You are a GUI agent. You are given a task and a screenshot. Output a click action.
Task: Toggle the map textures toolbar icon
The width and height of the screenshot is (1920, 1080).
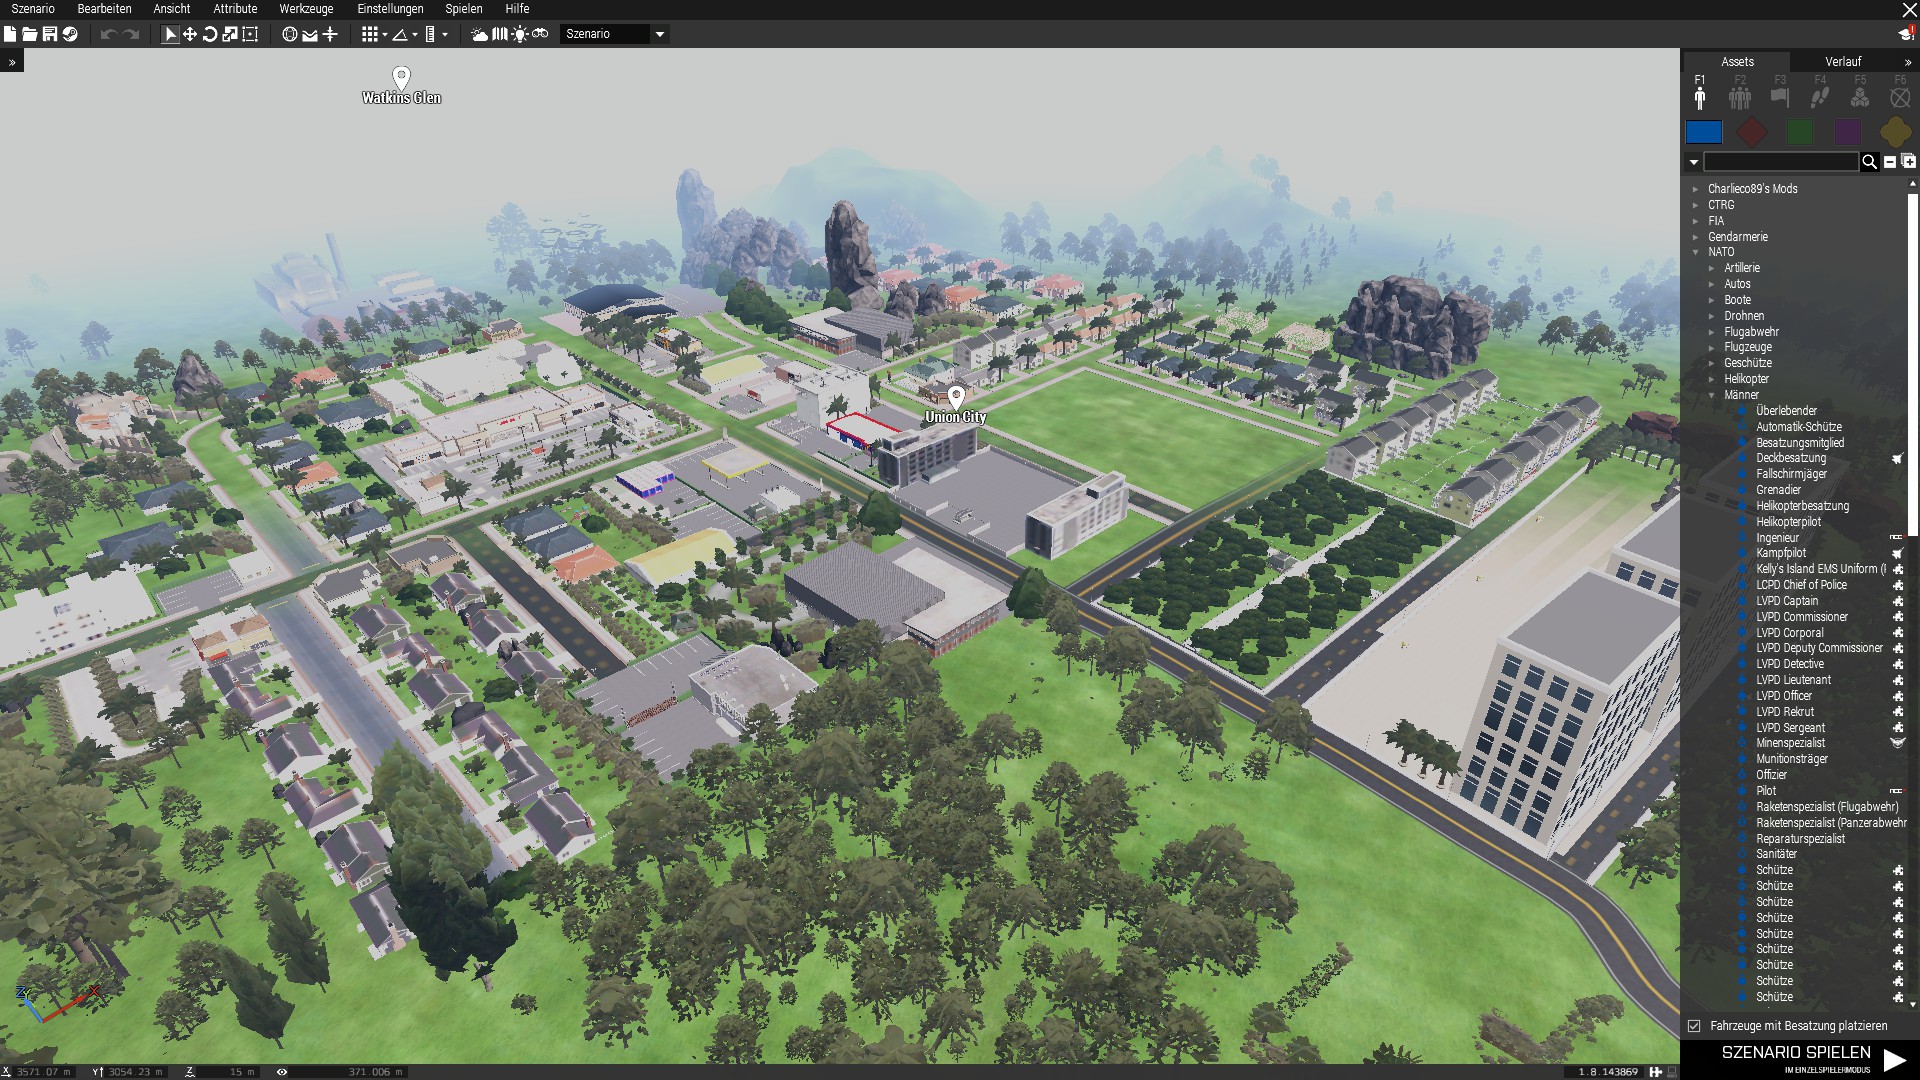(x=500, y=34)
